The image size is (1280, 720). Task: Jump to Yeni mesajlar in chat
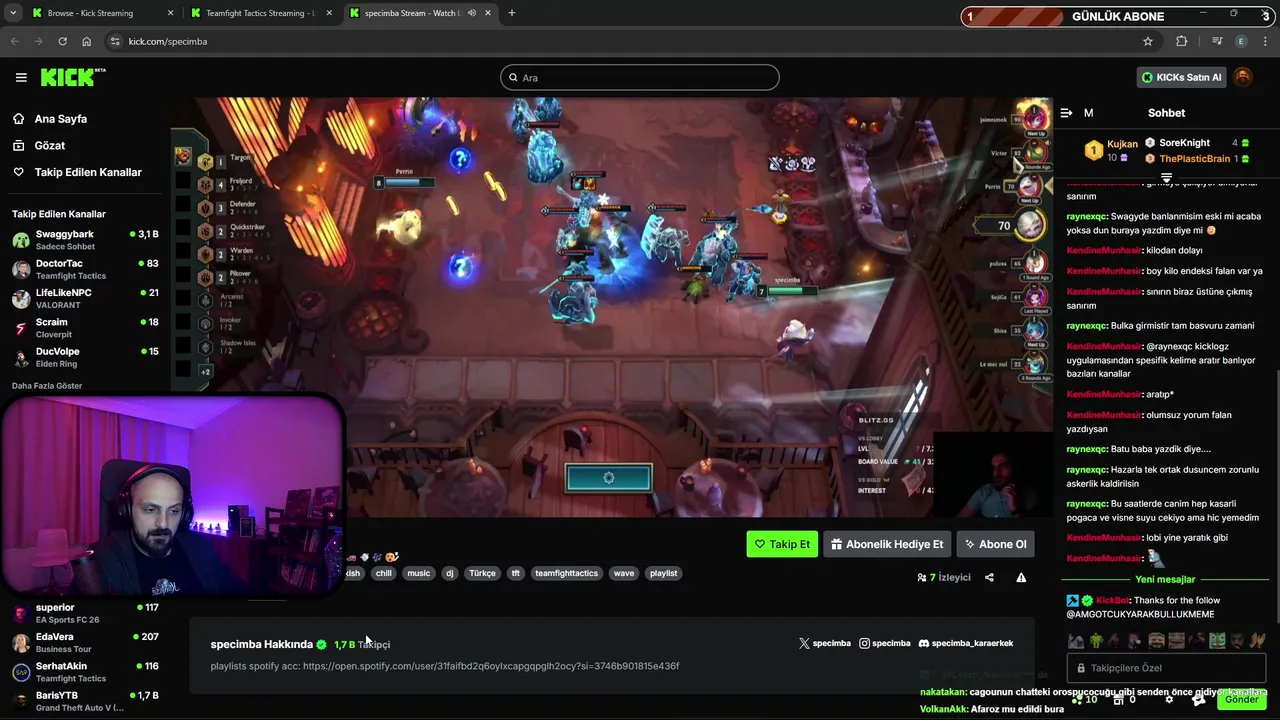[x=1165, y=579]
